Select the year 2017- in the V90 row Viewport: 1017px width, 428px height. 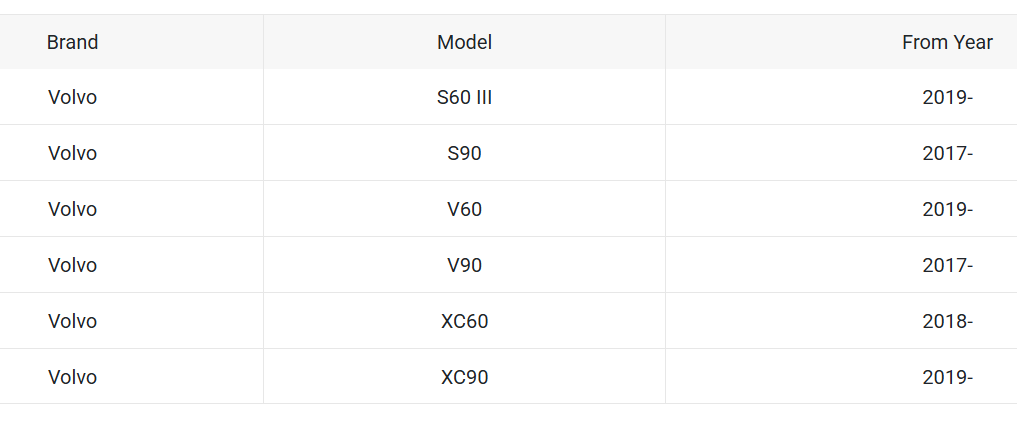[947, 266]
